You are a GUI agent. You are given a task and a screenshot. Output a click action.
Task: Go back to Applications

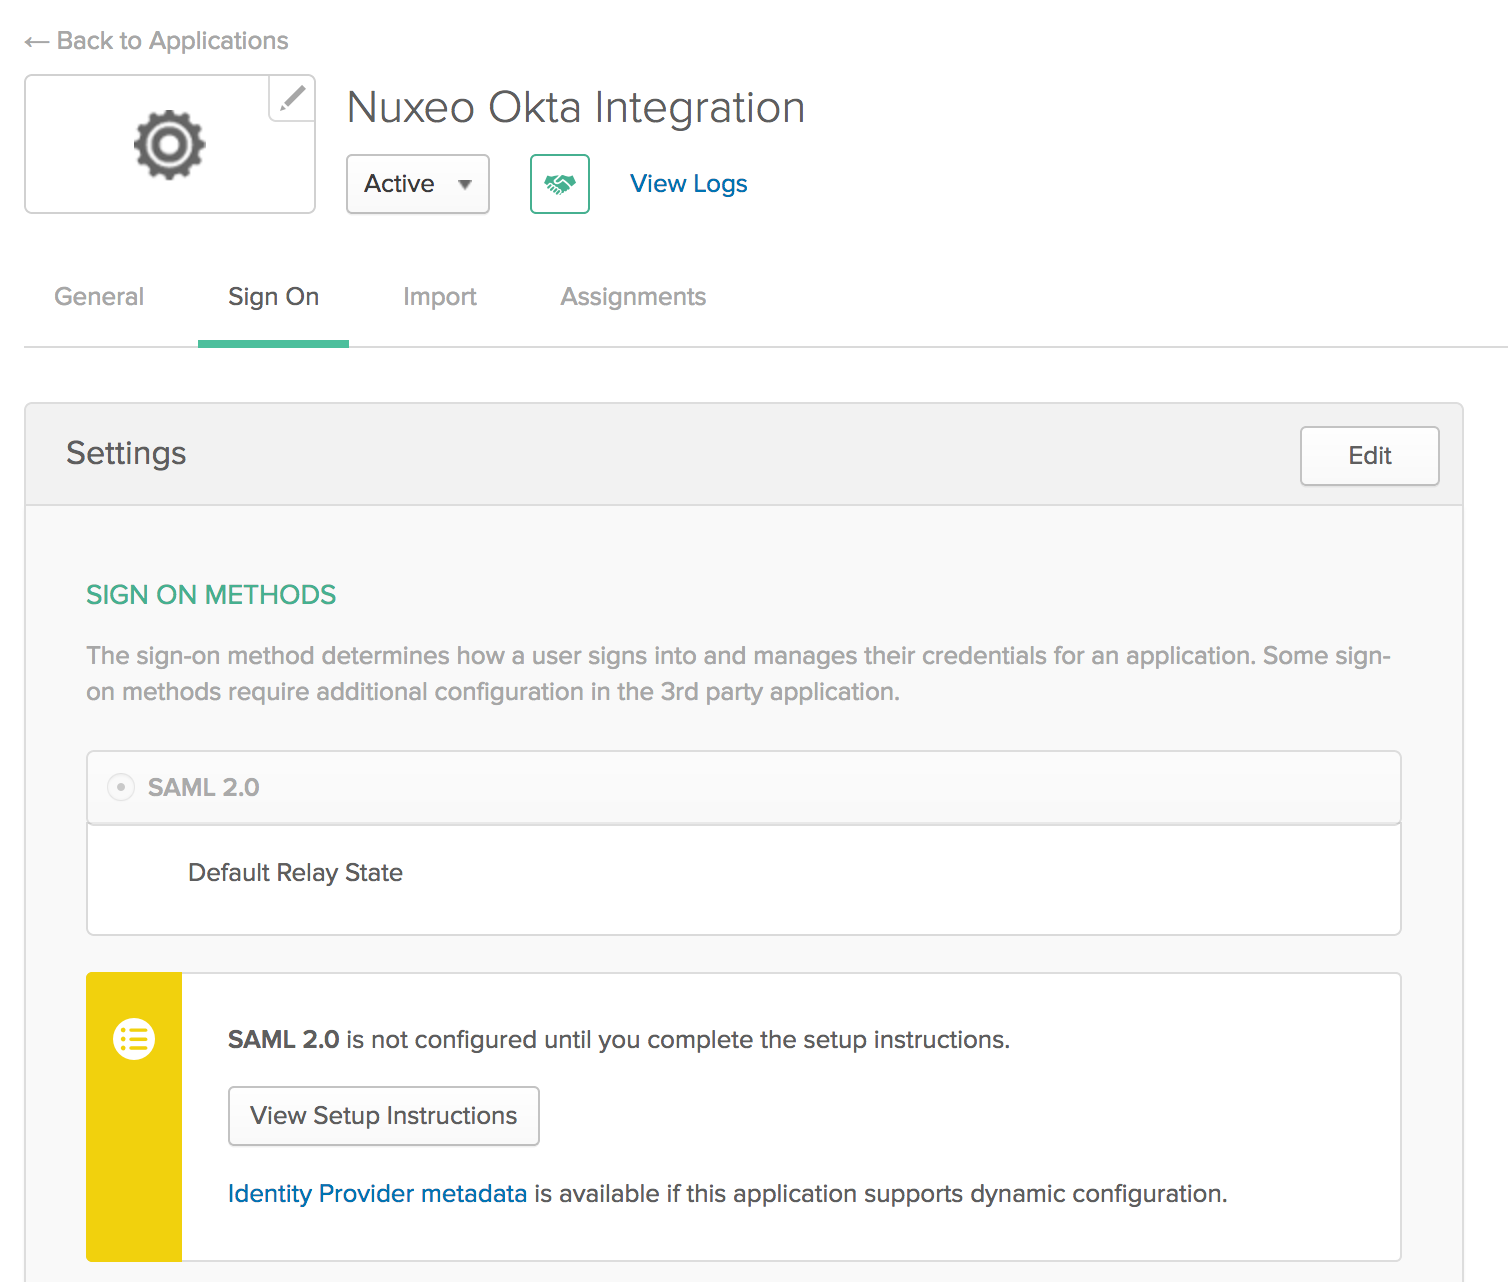[x=157, y=41]
